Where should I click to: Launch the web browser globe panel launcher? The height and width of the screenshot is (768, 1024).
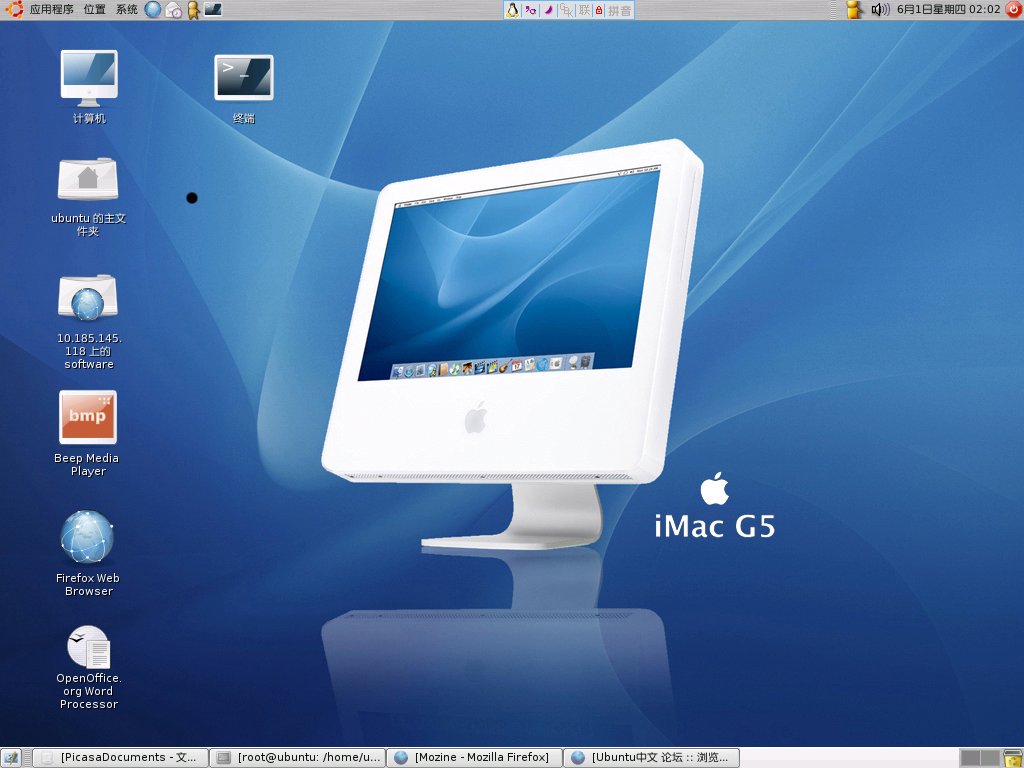pos(152,9)
